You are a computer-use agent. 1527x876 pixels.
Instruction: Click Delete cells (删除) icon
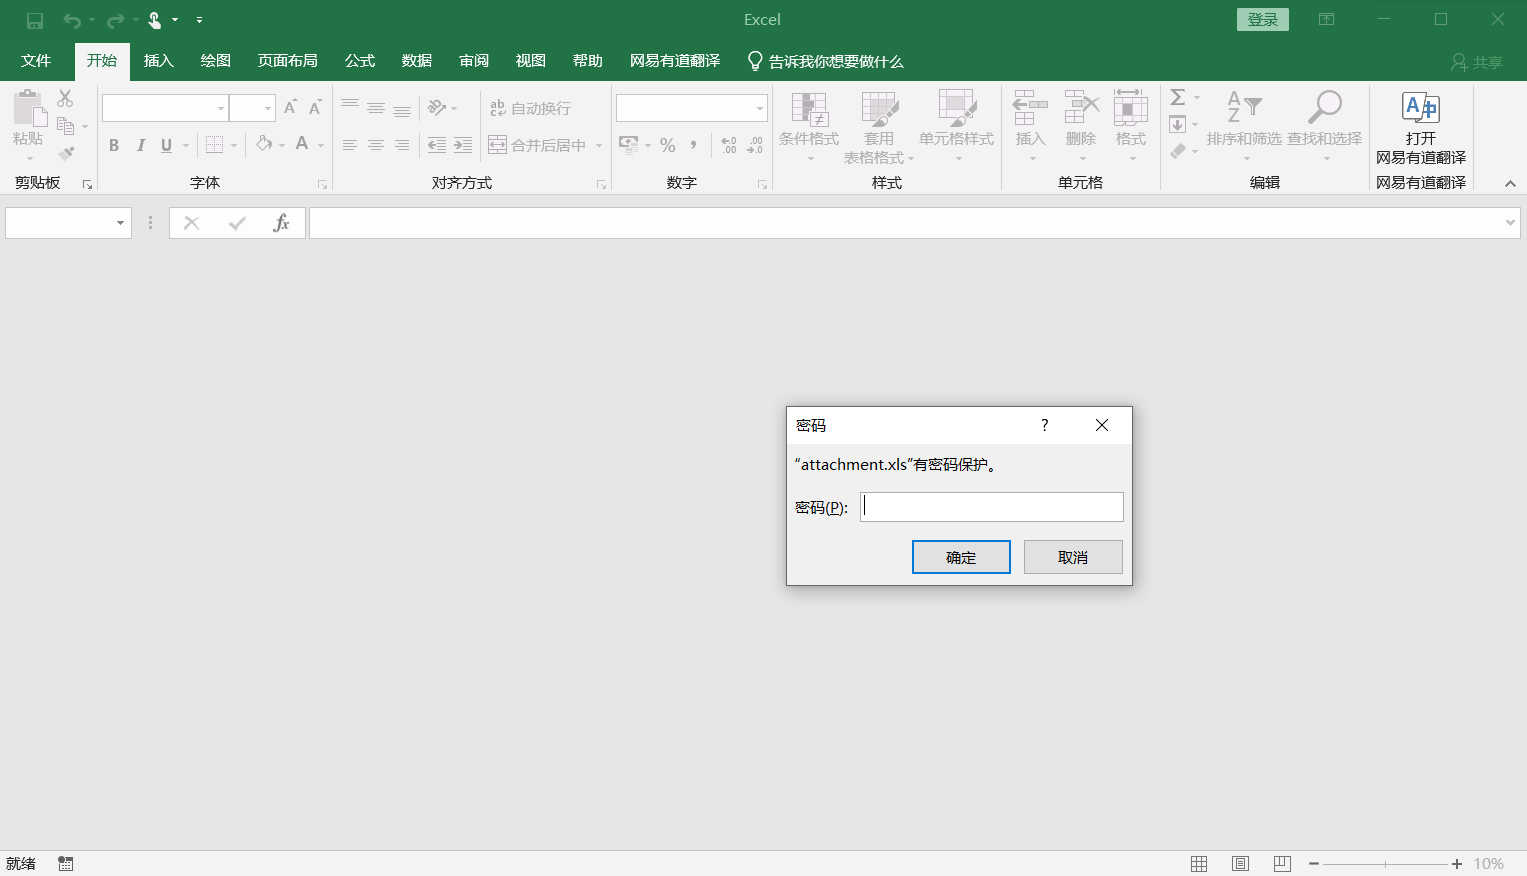click(1081, 107)
